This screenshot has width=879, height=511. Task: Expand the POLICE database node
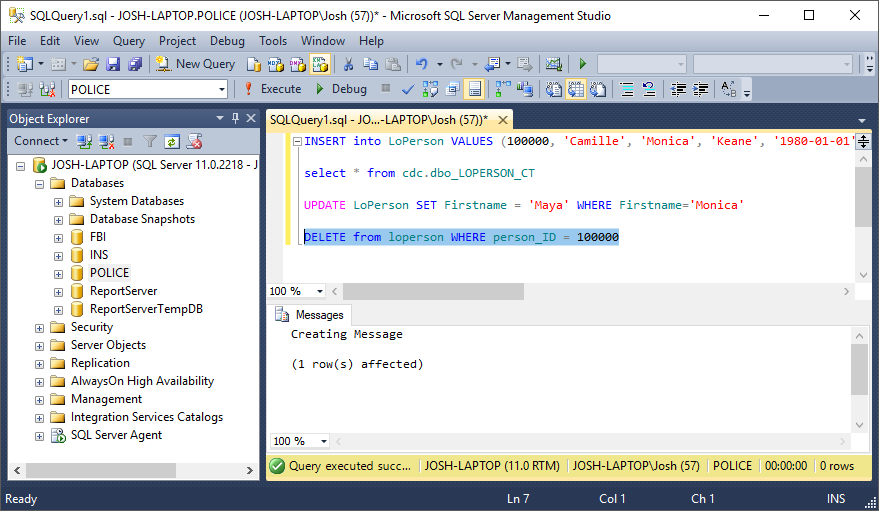coord(58,274)
